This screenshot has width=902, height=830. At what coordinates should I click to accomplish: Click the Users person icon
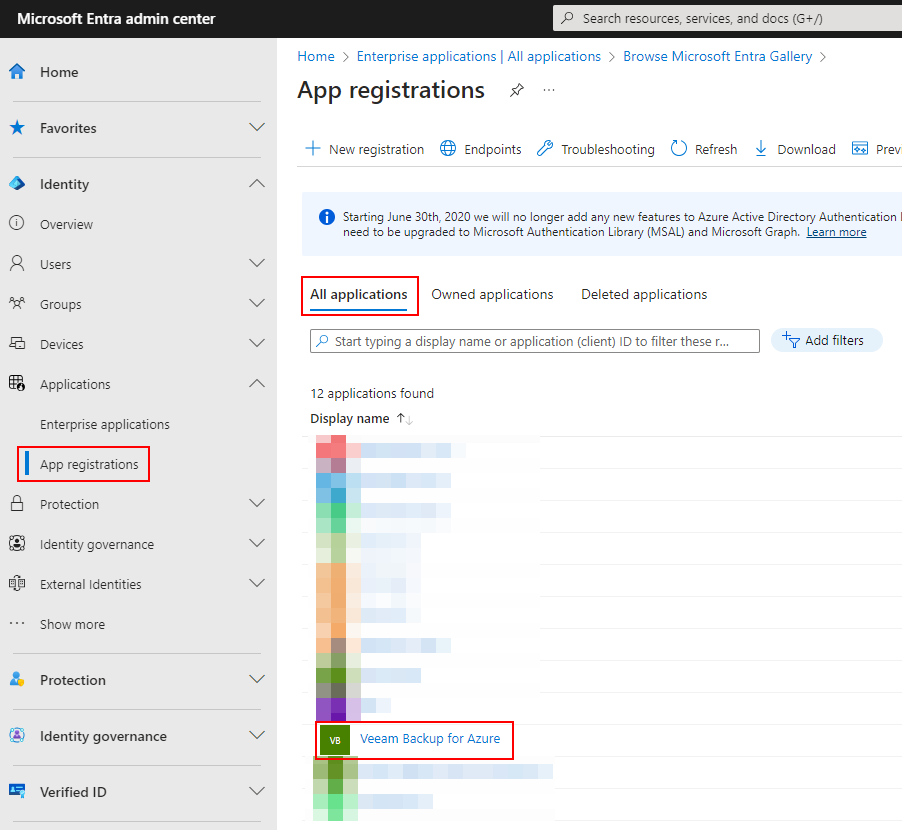pos(17,263)
